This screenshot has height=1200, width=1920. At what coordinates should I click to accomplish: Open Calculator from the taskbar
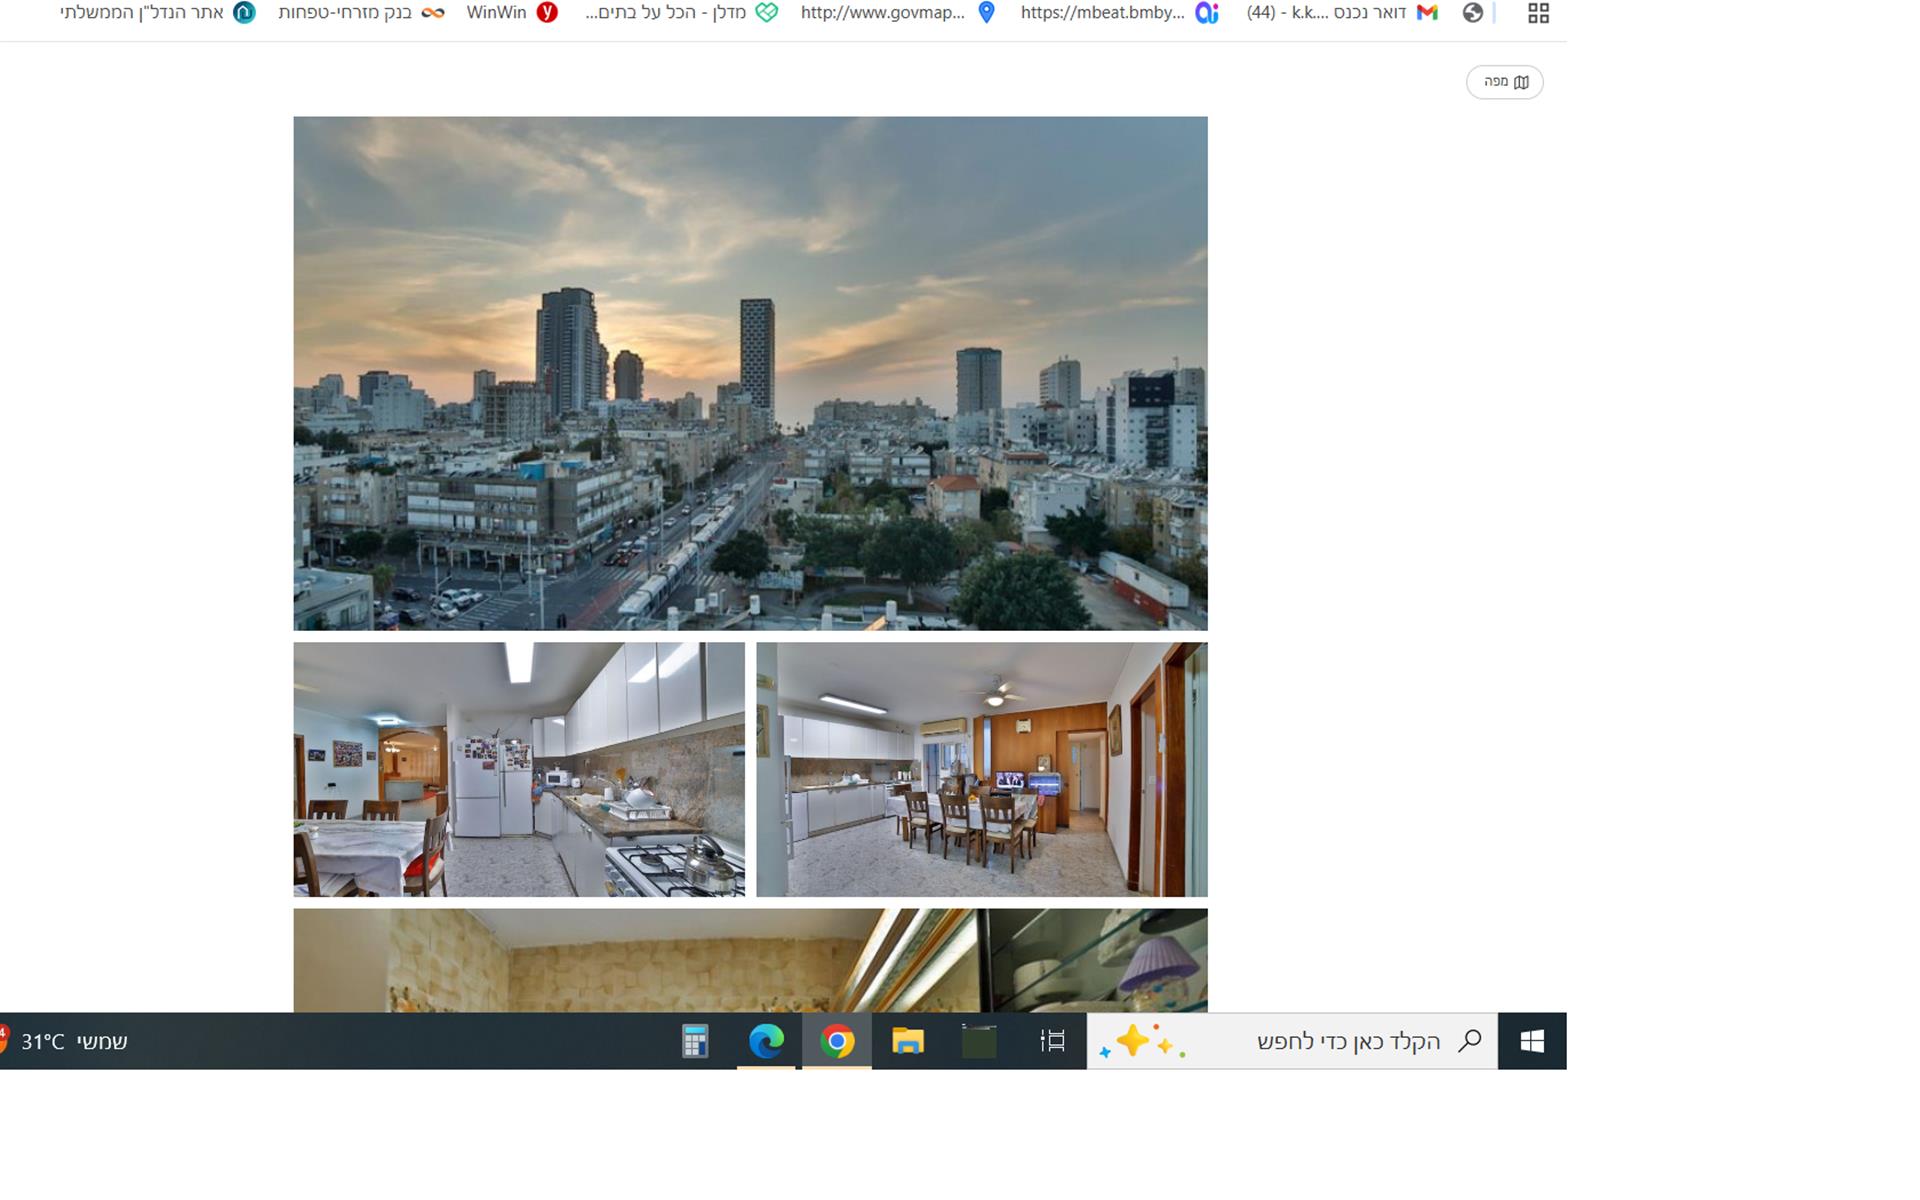point(695,1041)
